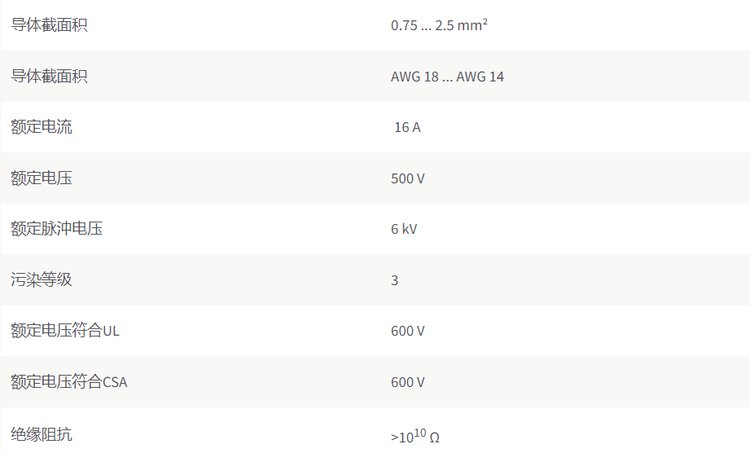
Task: Click the 额定电压 row label
Action: [x=41, y=178]
